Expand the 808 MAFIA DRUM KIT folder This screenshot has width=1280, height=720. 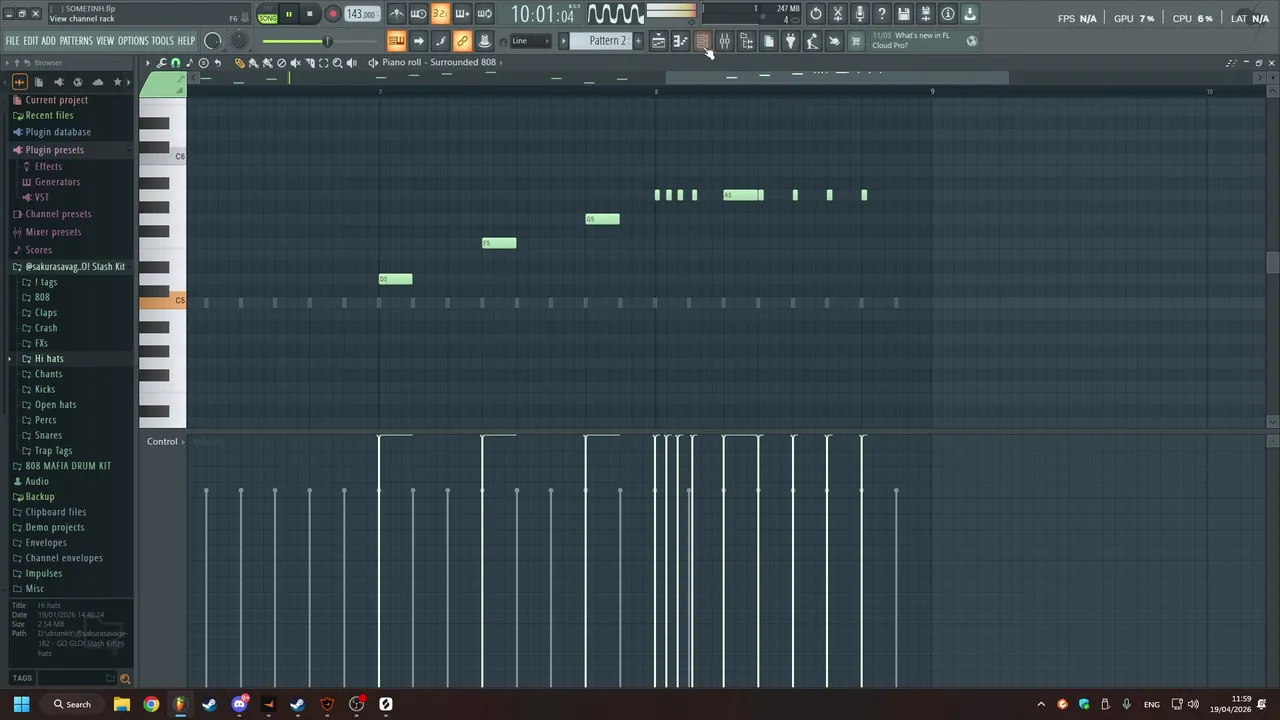(68, 466)
